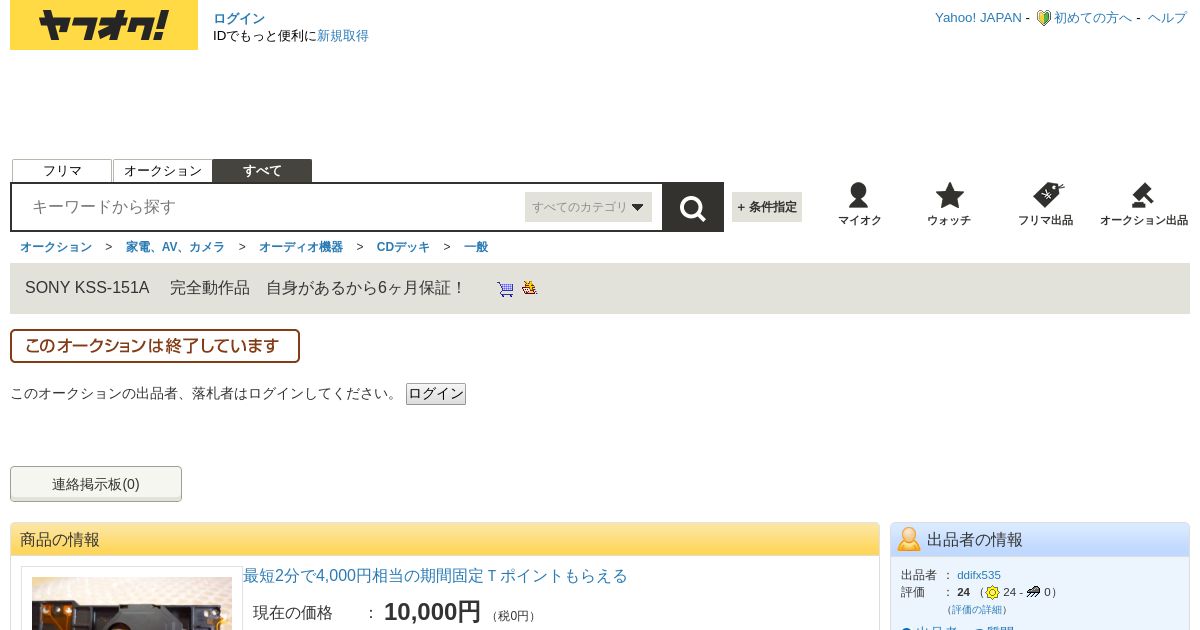Viewport: 1200px width, 630px height.
Task: Switch to the フリマ search tab
Action: coord(62,171)
